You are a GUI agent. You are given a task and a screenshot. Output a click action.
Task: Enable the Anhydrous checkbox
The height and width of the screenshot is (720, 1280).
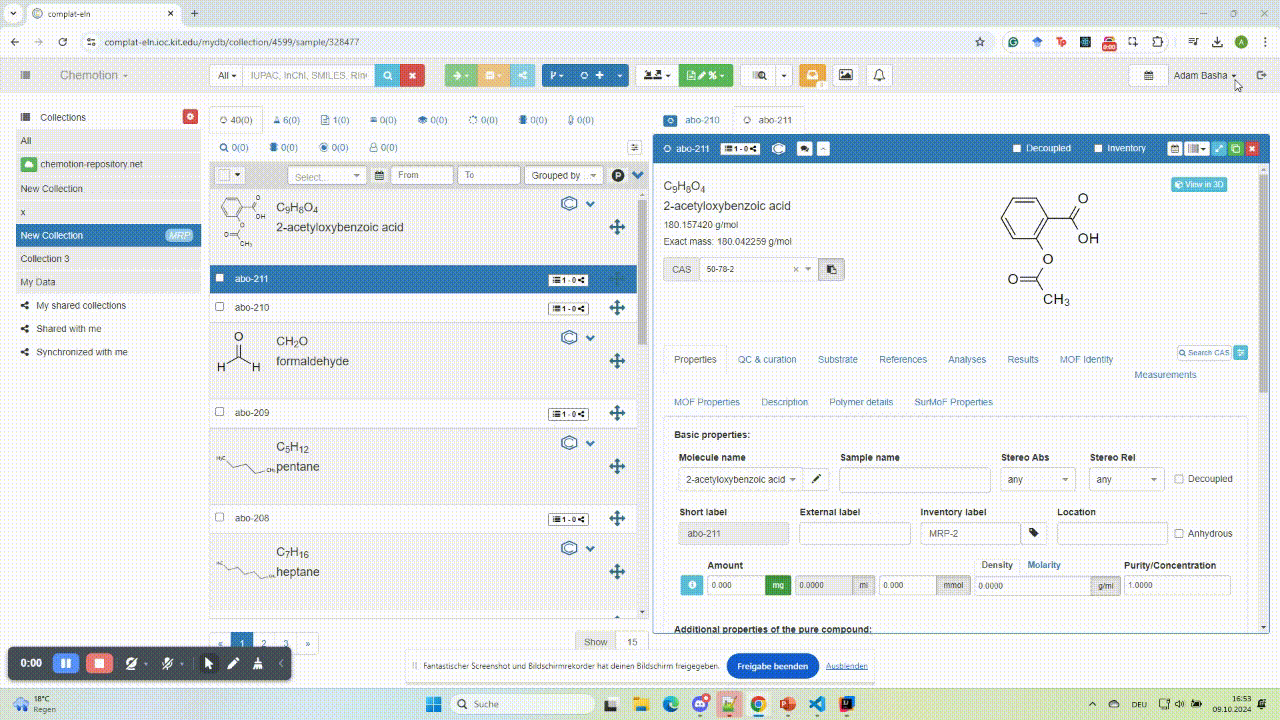(1179, 533)
